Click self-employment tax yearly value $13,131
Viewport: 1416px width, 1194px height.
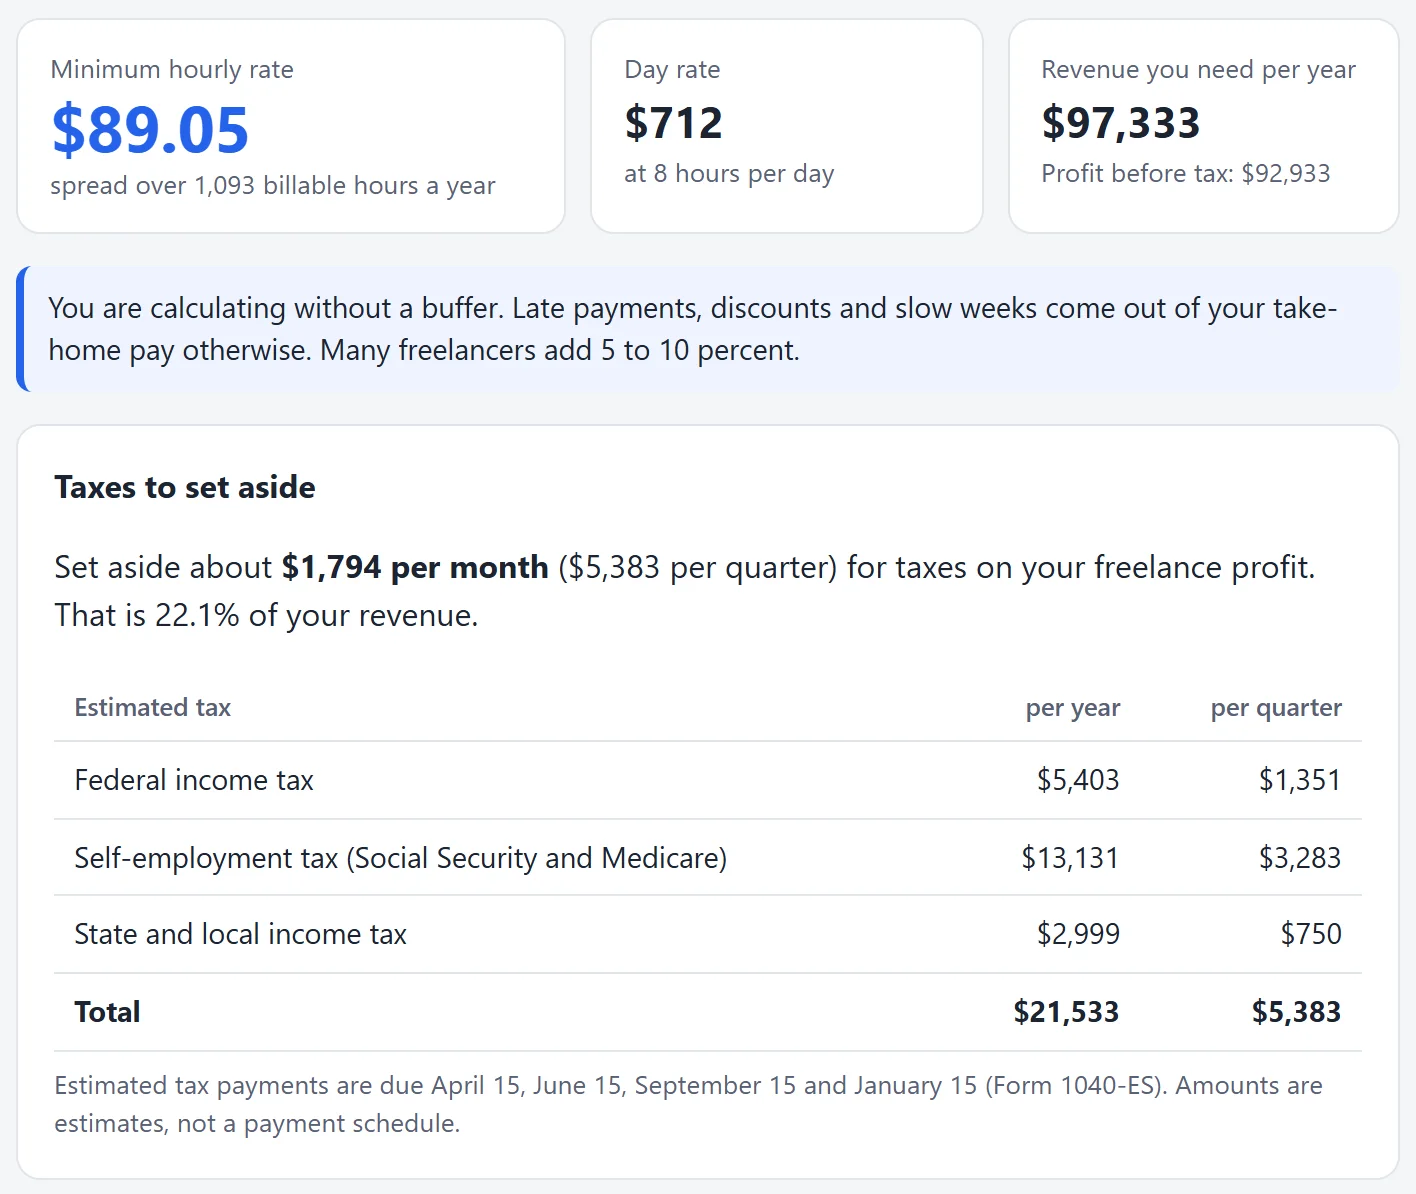[1070, 858]
